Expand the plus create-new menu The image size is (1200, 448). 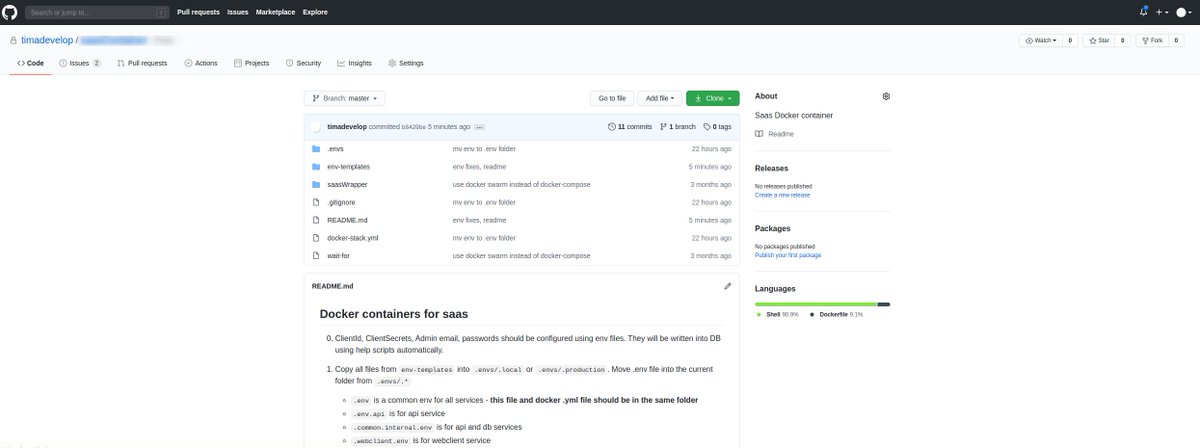pyautogui.click(x=1161, y=12)
